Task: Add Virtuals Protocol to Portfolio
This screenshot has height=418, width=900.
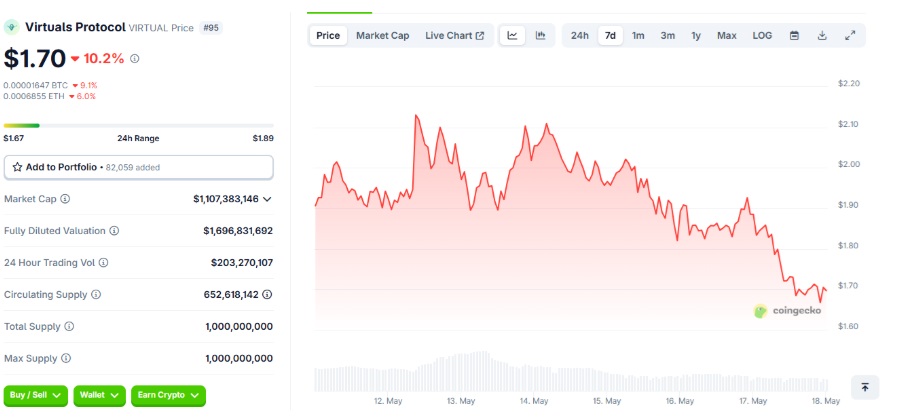Action: (138, 167)
